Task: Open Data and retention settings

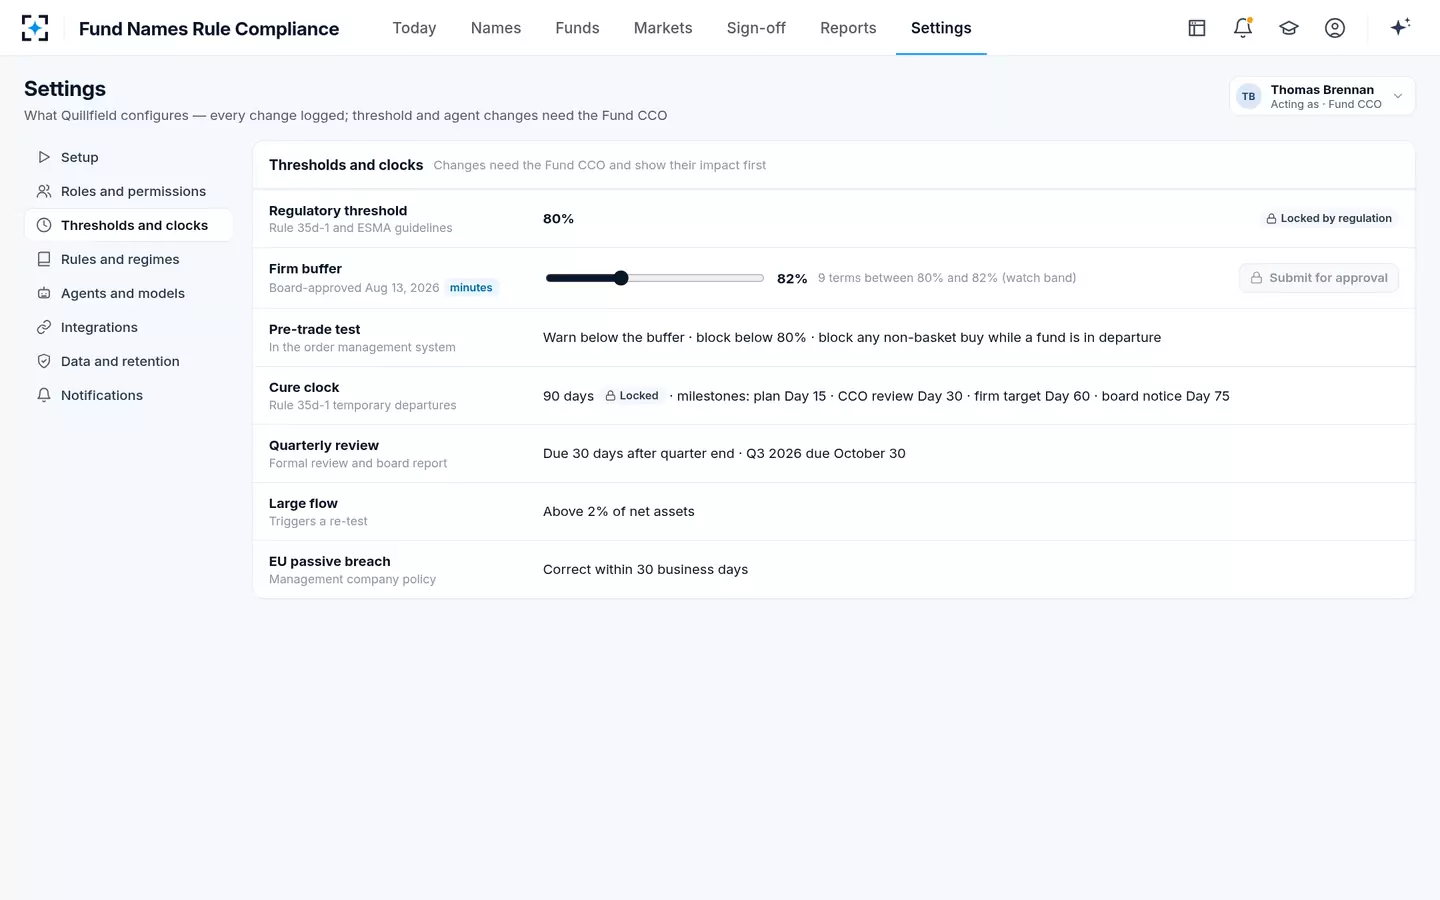Action: [x=128, y=361]
